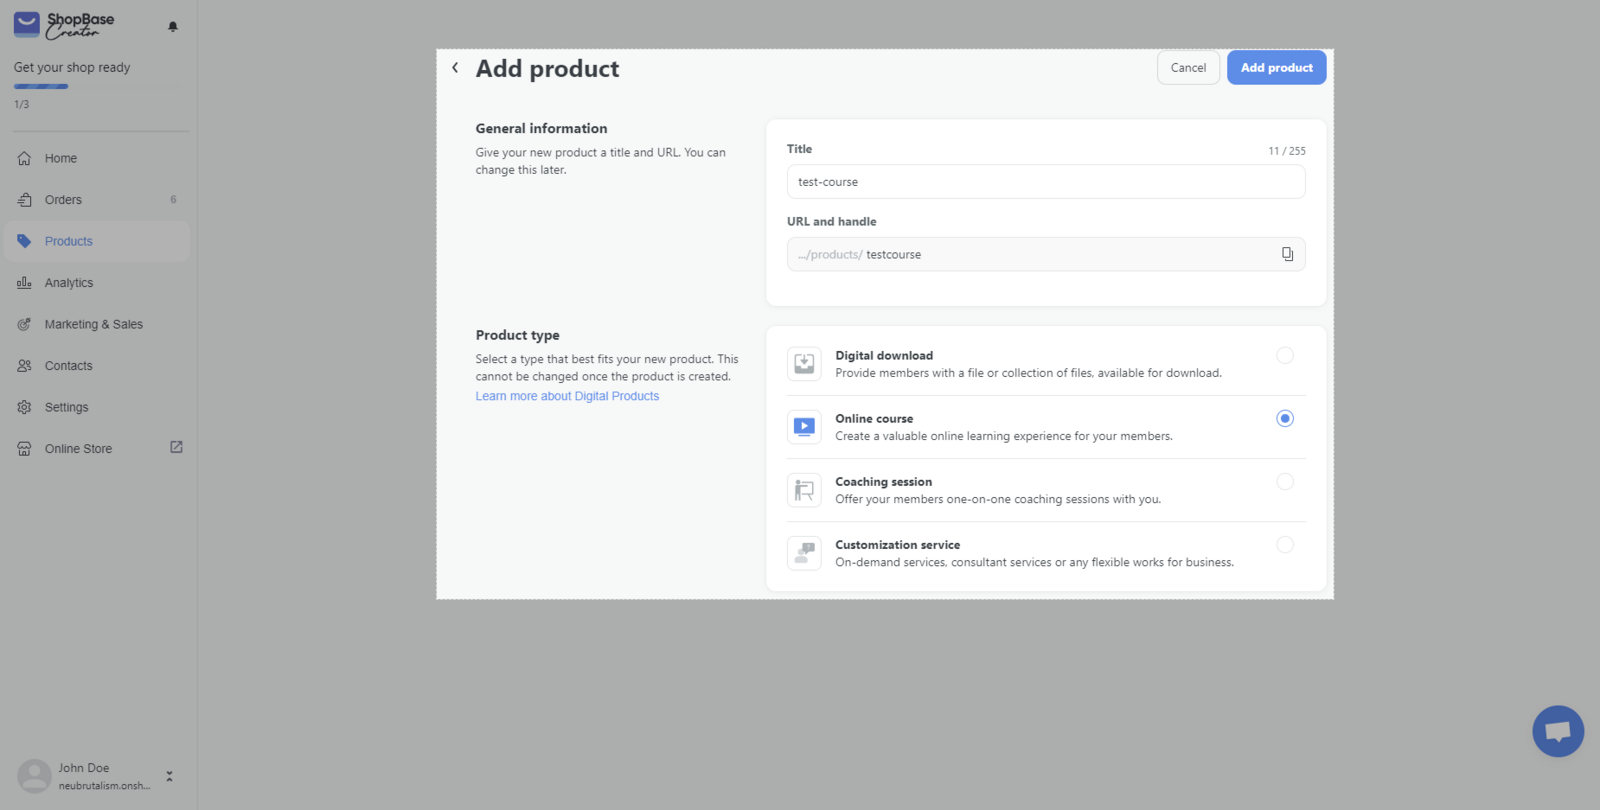Open Home in the sidebar
Image resolution: width=1600 pixels, height=810 pixels.
coord(97,158)
